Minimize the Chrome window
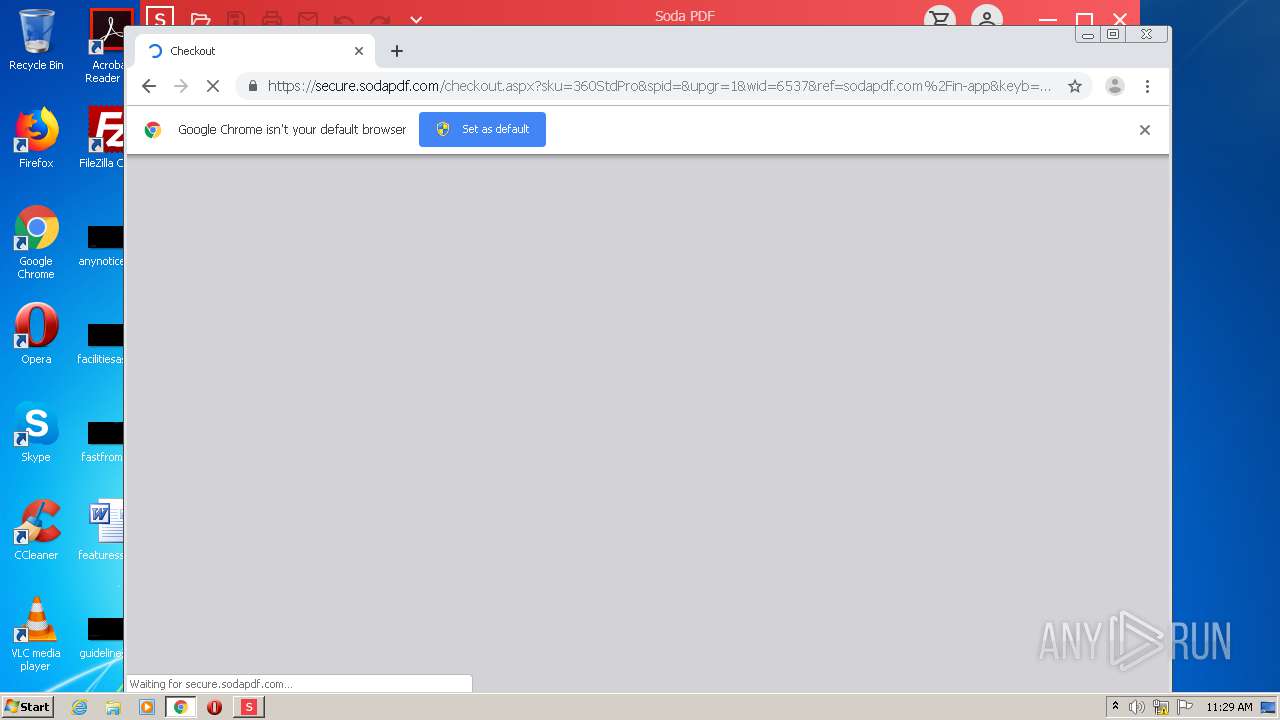Viewport: 1280px width, 720px height. click(x=1088, y=35)
